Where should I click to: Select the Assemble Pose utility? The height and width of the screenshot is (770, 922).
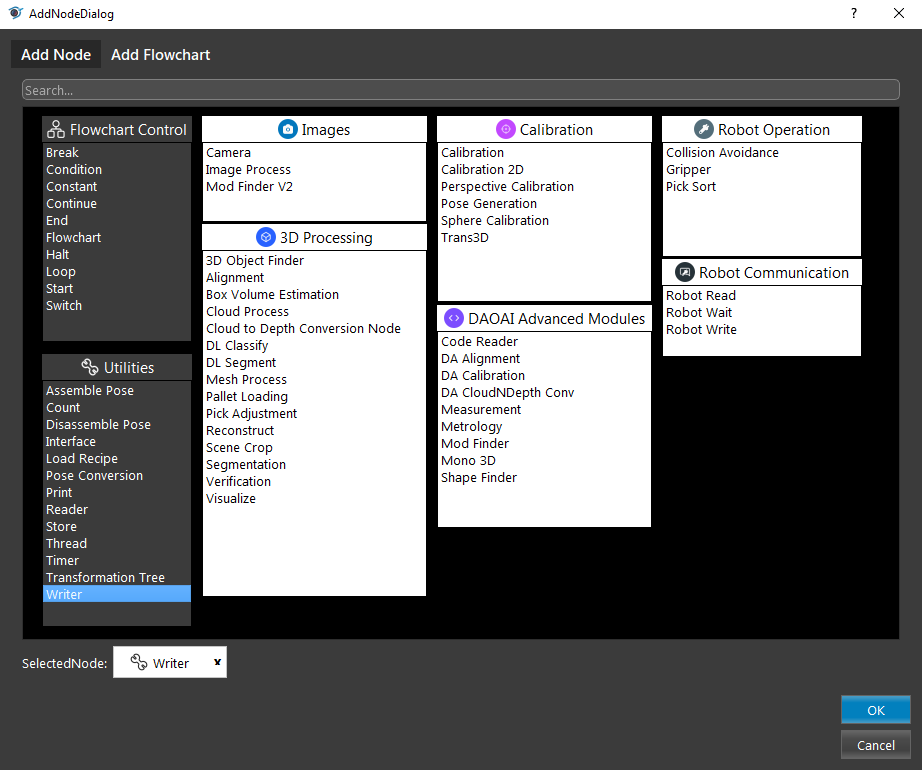pos(90,390)
